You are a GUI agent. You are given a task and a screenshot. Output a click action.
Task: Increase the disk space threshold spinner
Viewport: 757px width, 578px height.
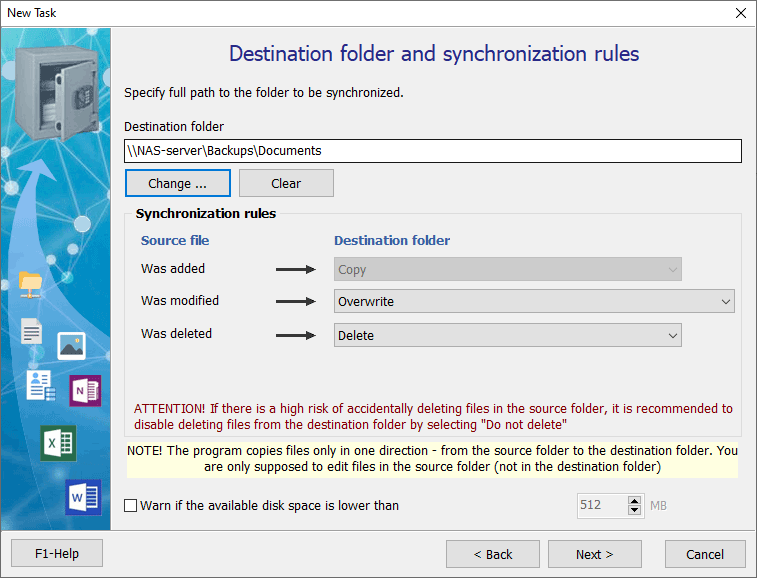(x=634, y=501)
